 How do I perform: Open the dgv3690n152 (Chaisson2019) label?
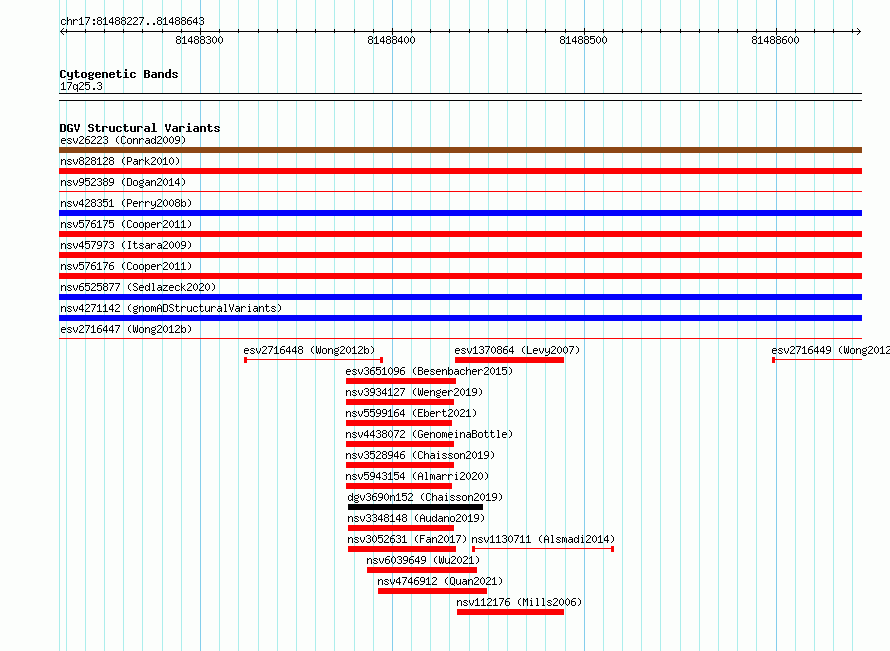click(x=425, y=497)
